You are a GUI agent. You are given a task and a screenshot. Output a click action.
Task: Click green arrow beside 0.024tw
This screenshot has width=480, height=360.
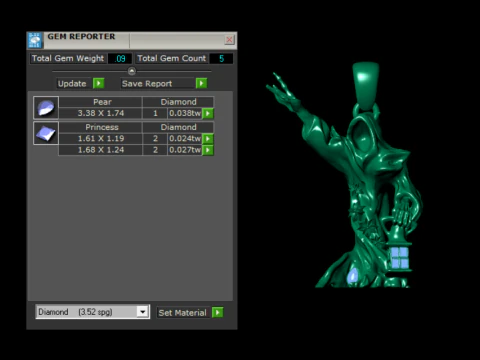[x=208, y=139]
